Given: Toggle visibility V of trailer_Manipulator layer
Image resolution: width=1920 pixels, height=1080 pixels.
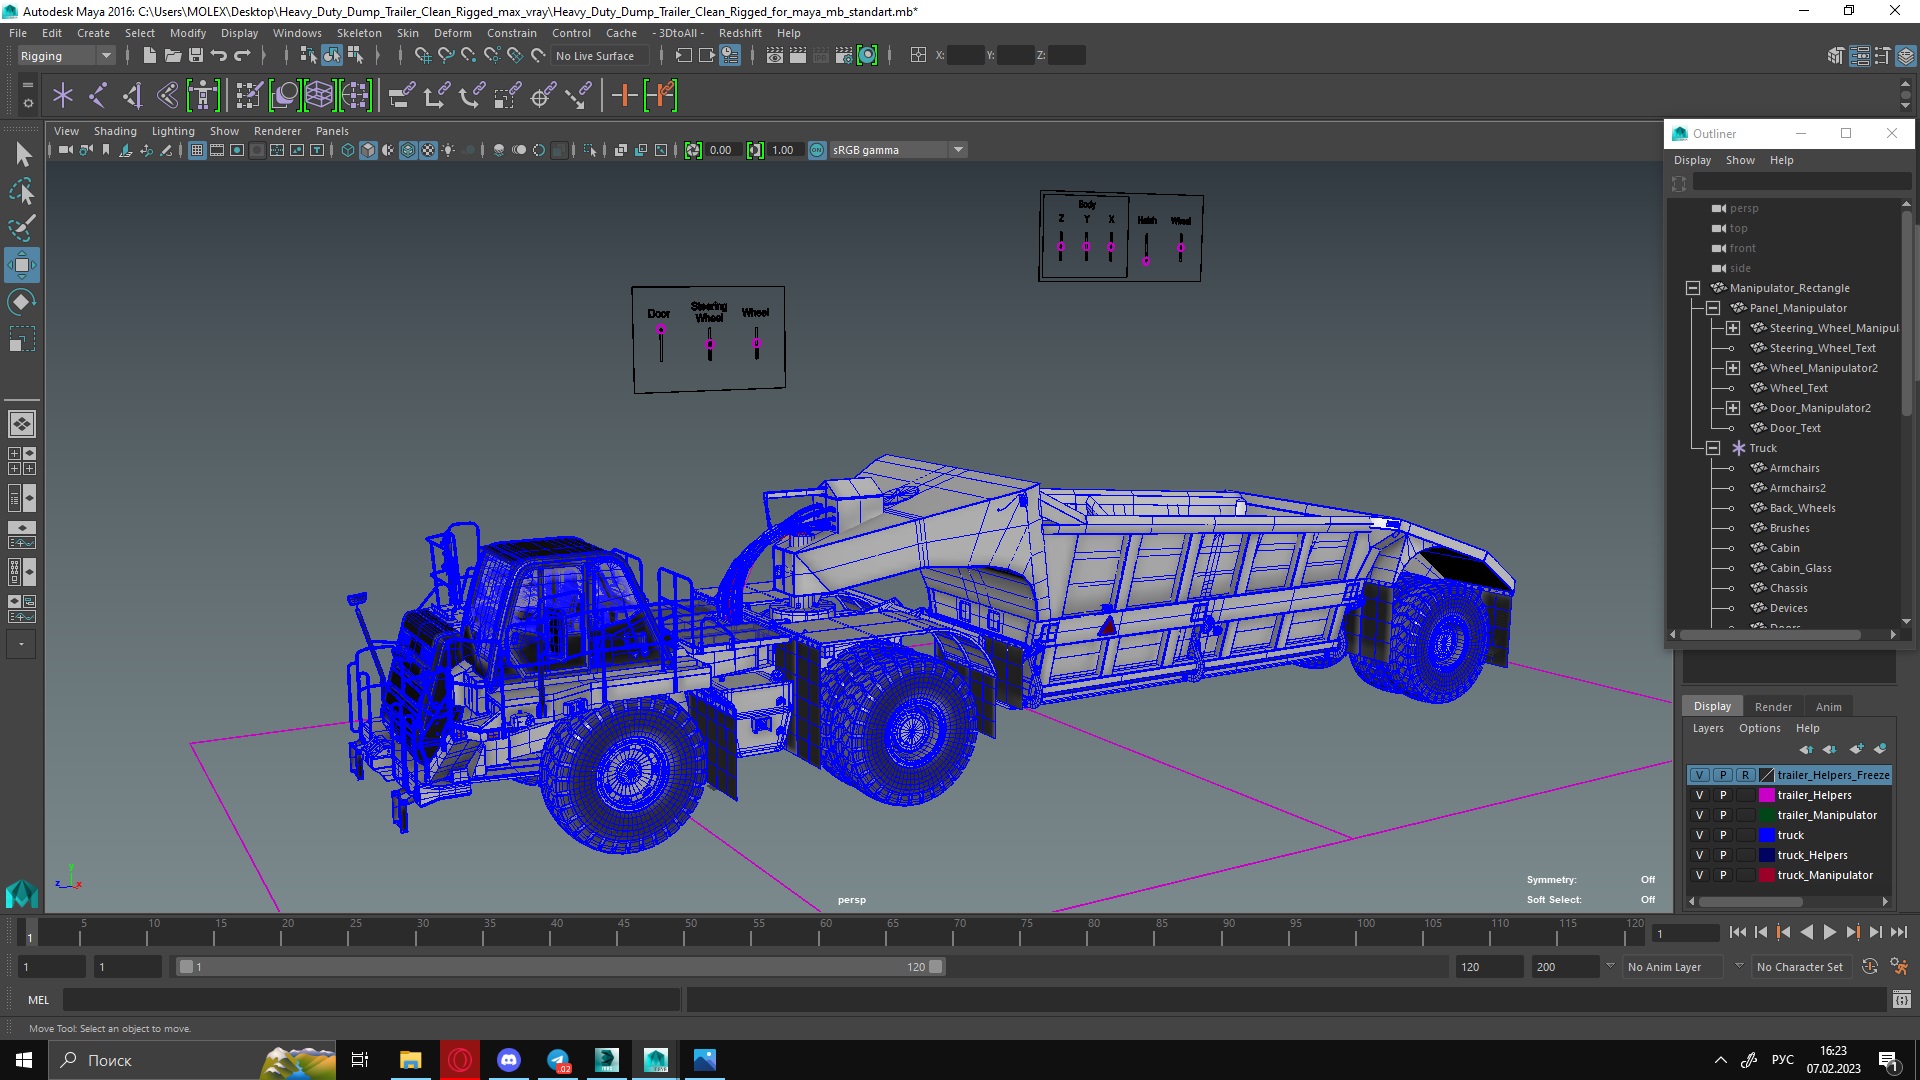Looking at the screenshot, I should [1699, 815].
